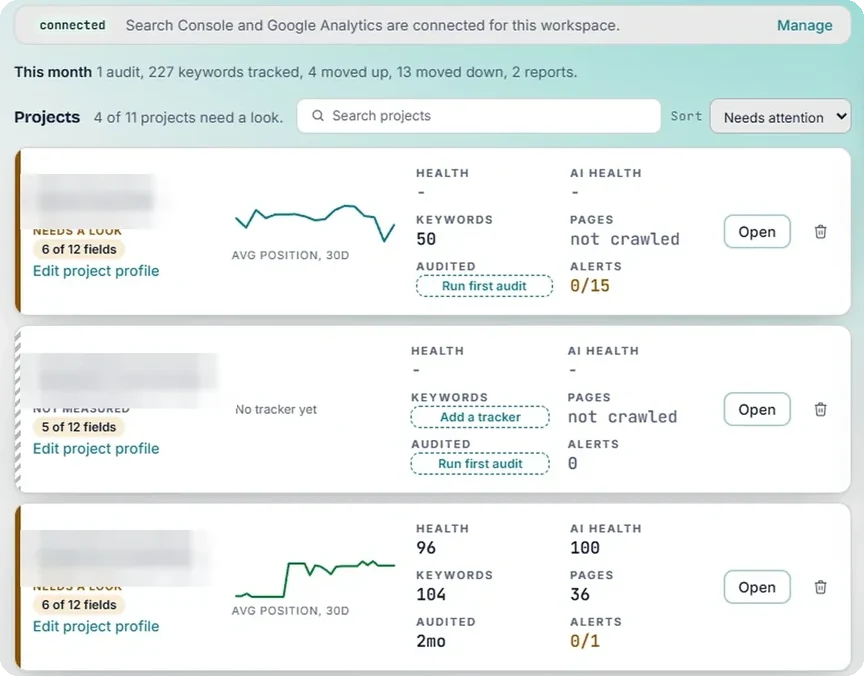Click the keywords count 50
The image size is (864, 676).
[426, 239]
